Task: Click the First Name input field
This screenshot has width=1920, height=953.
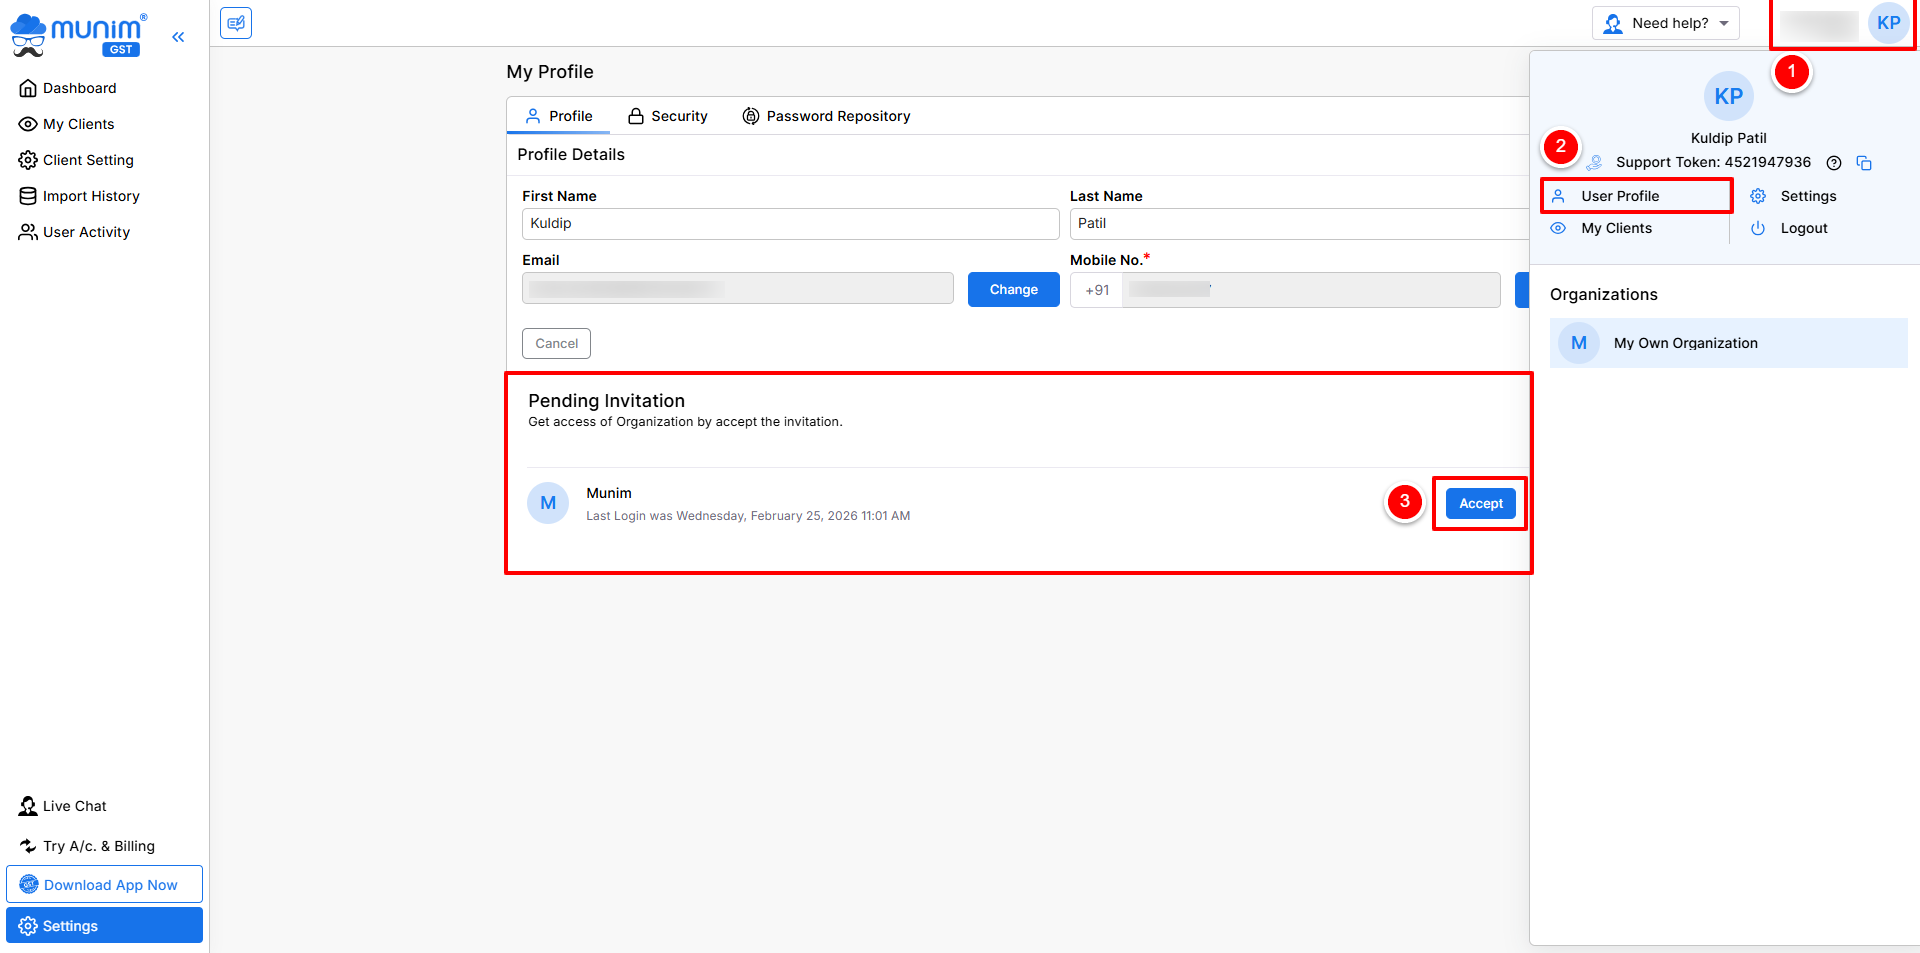Action: [x=790, y=224]
